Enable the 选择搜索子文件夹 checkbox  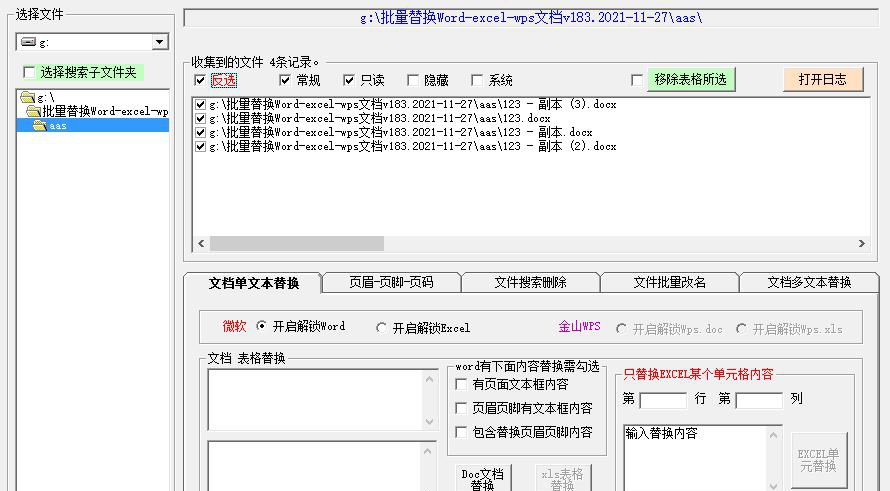tap(29, 72)
